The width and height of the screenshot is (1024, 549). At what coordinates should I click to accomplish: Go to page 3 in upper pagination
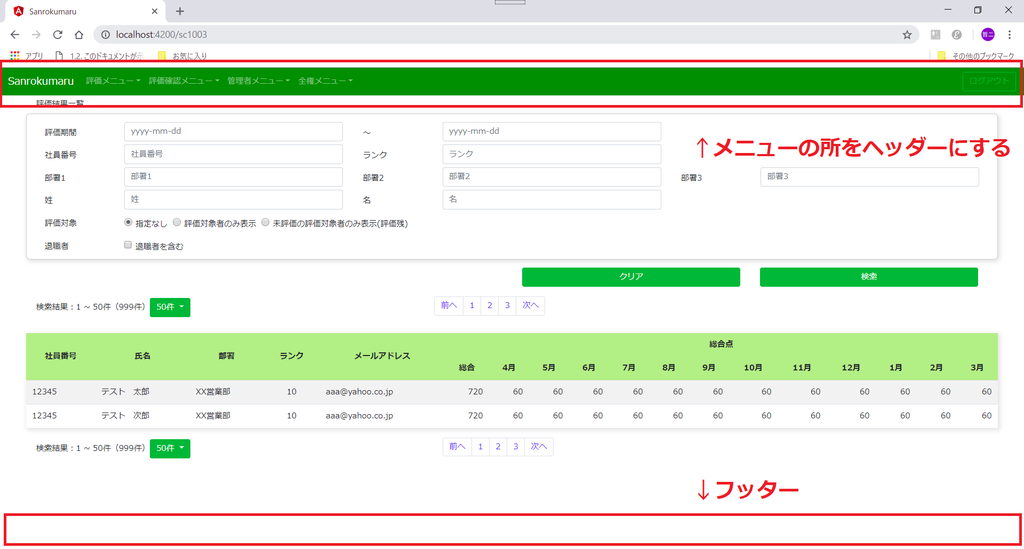coord(507,306)
